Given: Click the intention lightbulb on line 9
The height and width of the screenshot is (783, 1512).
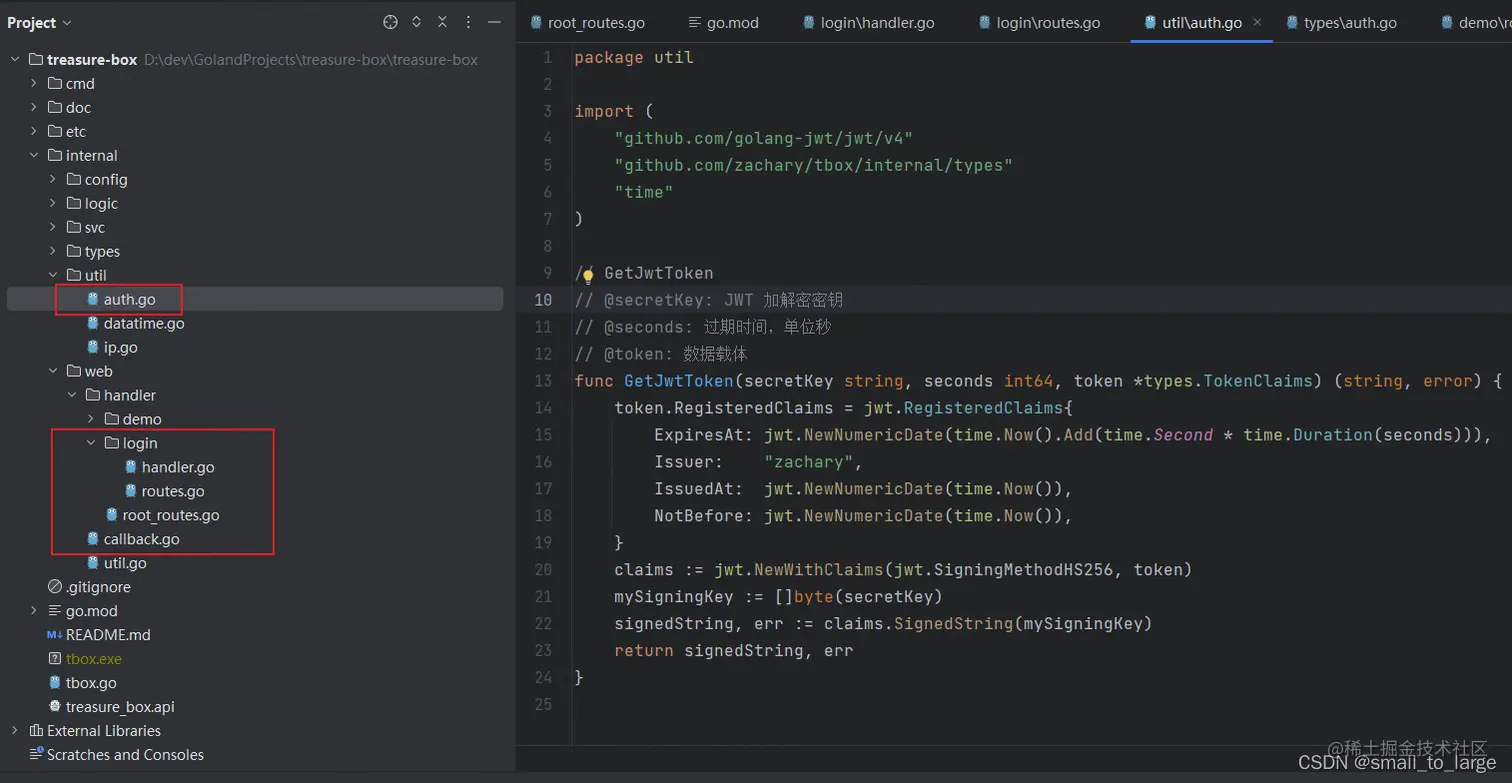Looking at the screenshot, I should [588, 275].
